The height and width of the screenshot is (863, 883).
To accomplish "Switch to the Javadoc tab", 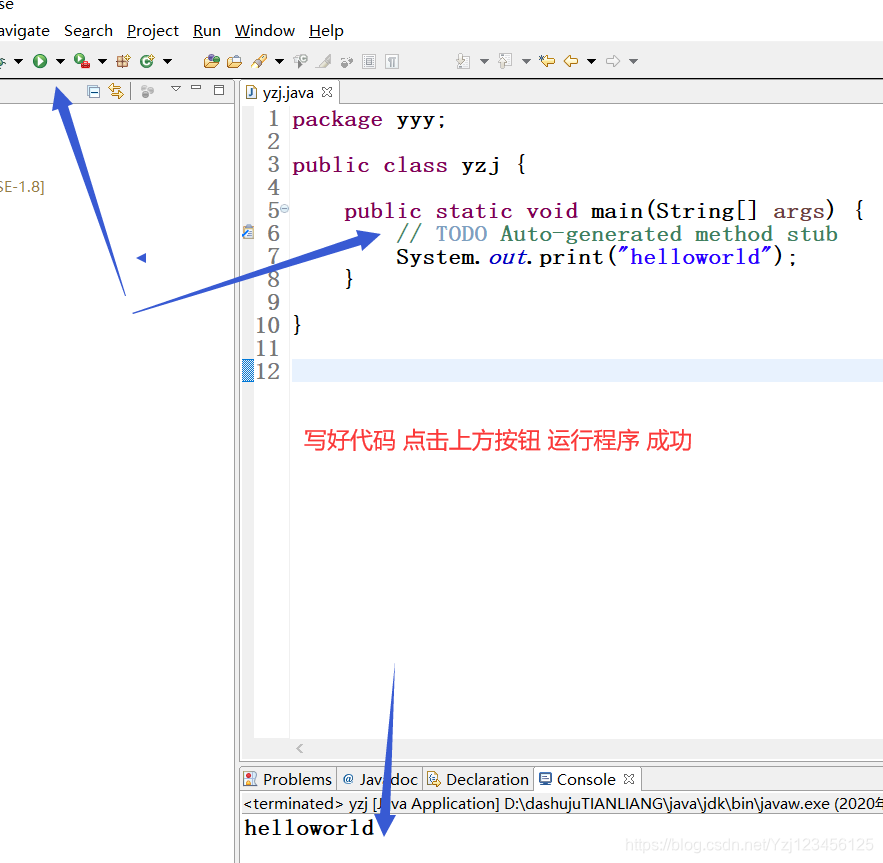I will 381,779.
